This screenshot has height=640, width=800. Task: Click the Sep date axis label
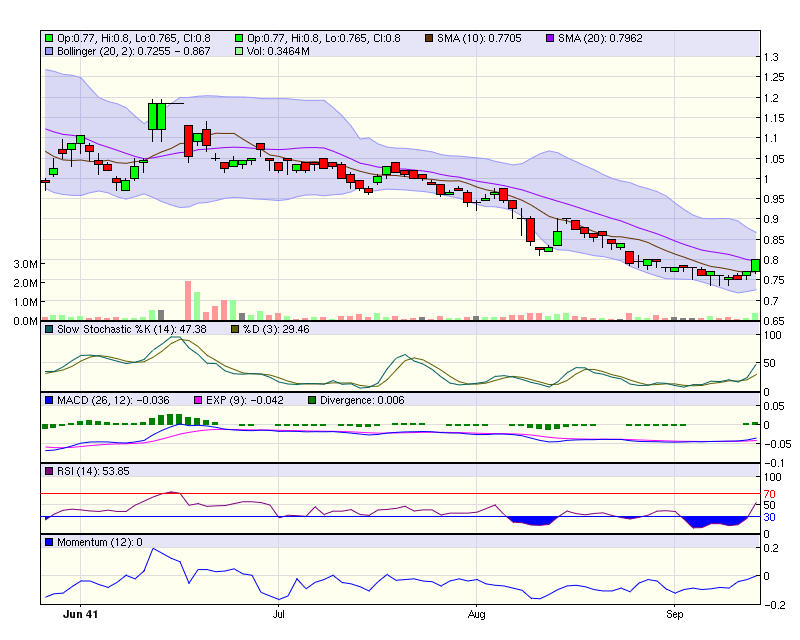674,614
